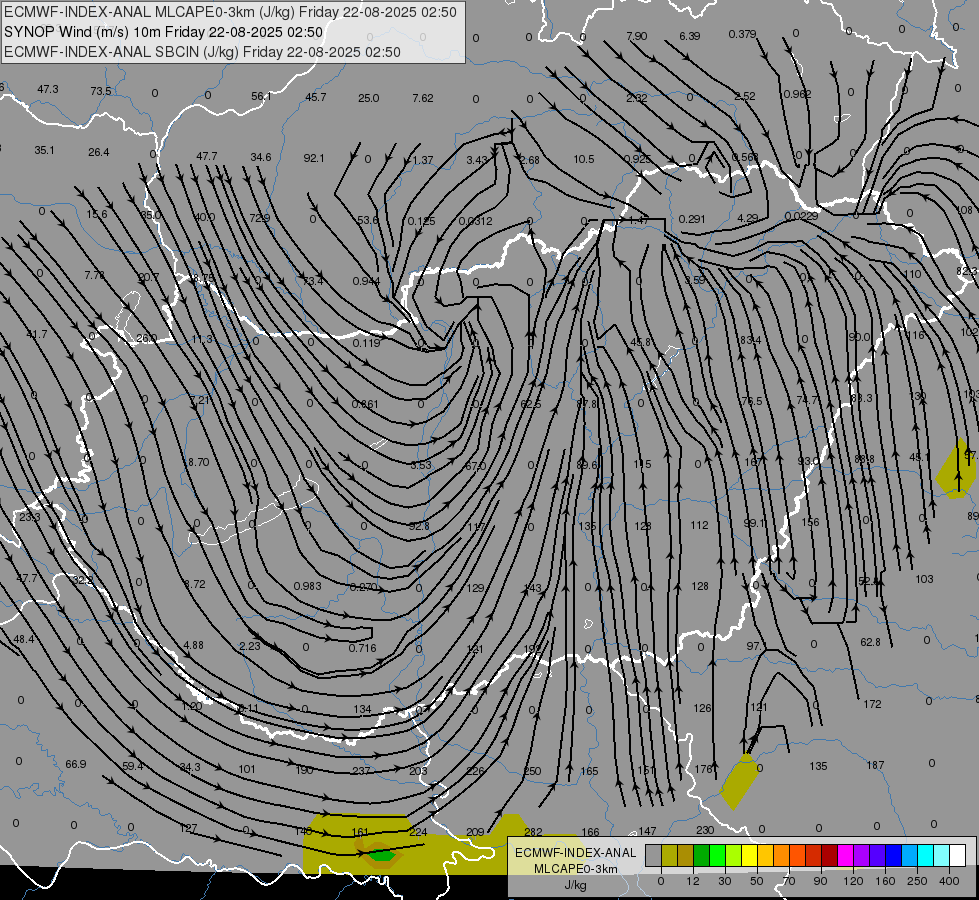Click the map value '62.8'
The height and width of the screenshot is (900, 979).
pyautogui.click(x=870, y=642)
